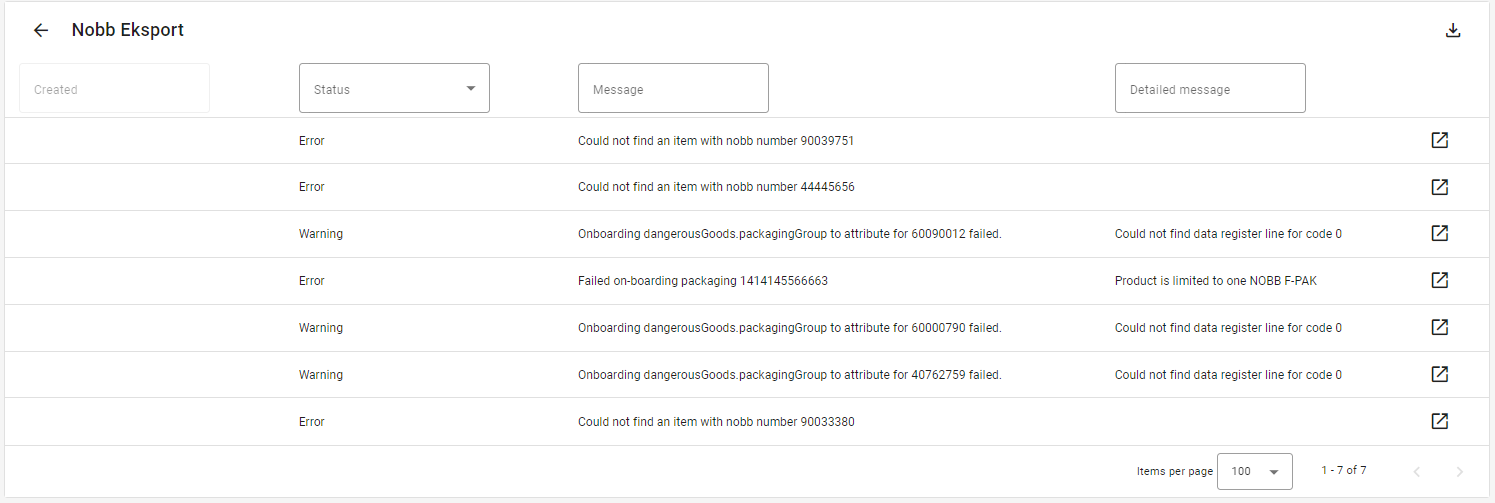Open the items per page dropdown showing 100
The height and width of the screenshot is (503, 1495).
(x=1254, y=471)
